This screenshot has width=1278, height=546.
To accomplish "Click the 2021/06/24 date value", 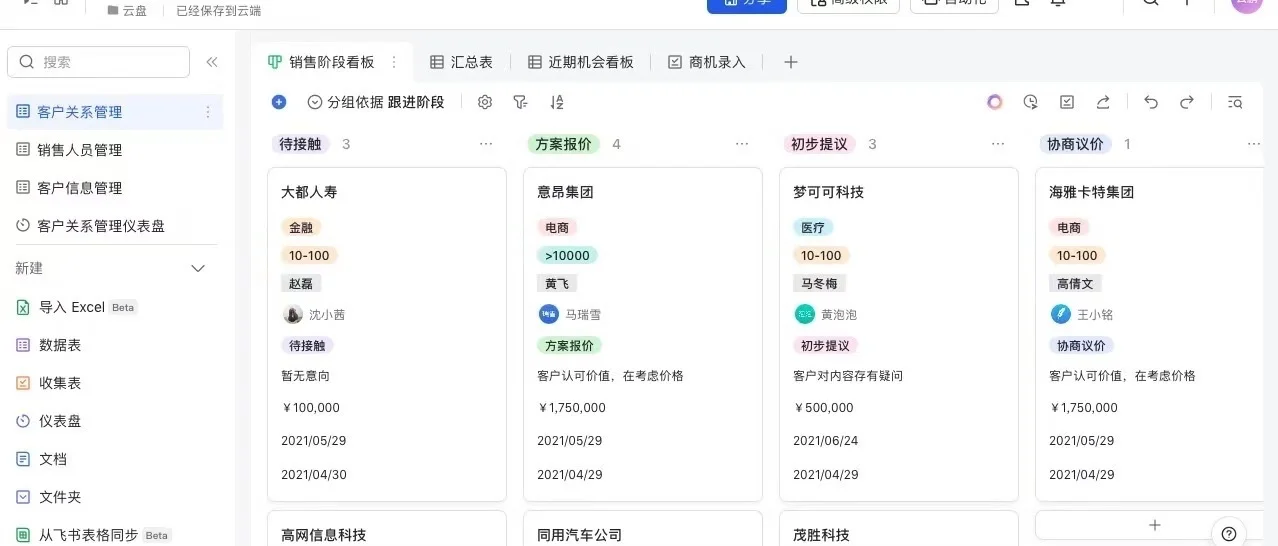I will click(x=826, y=441).
